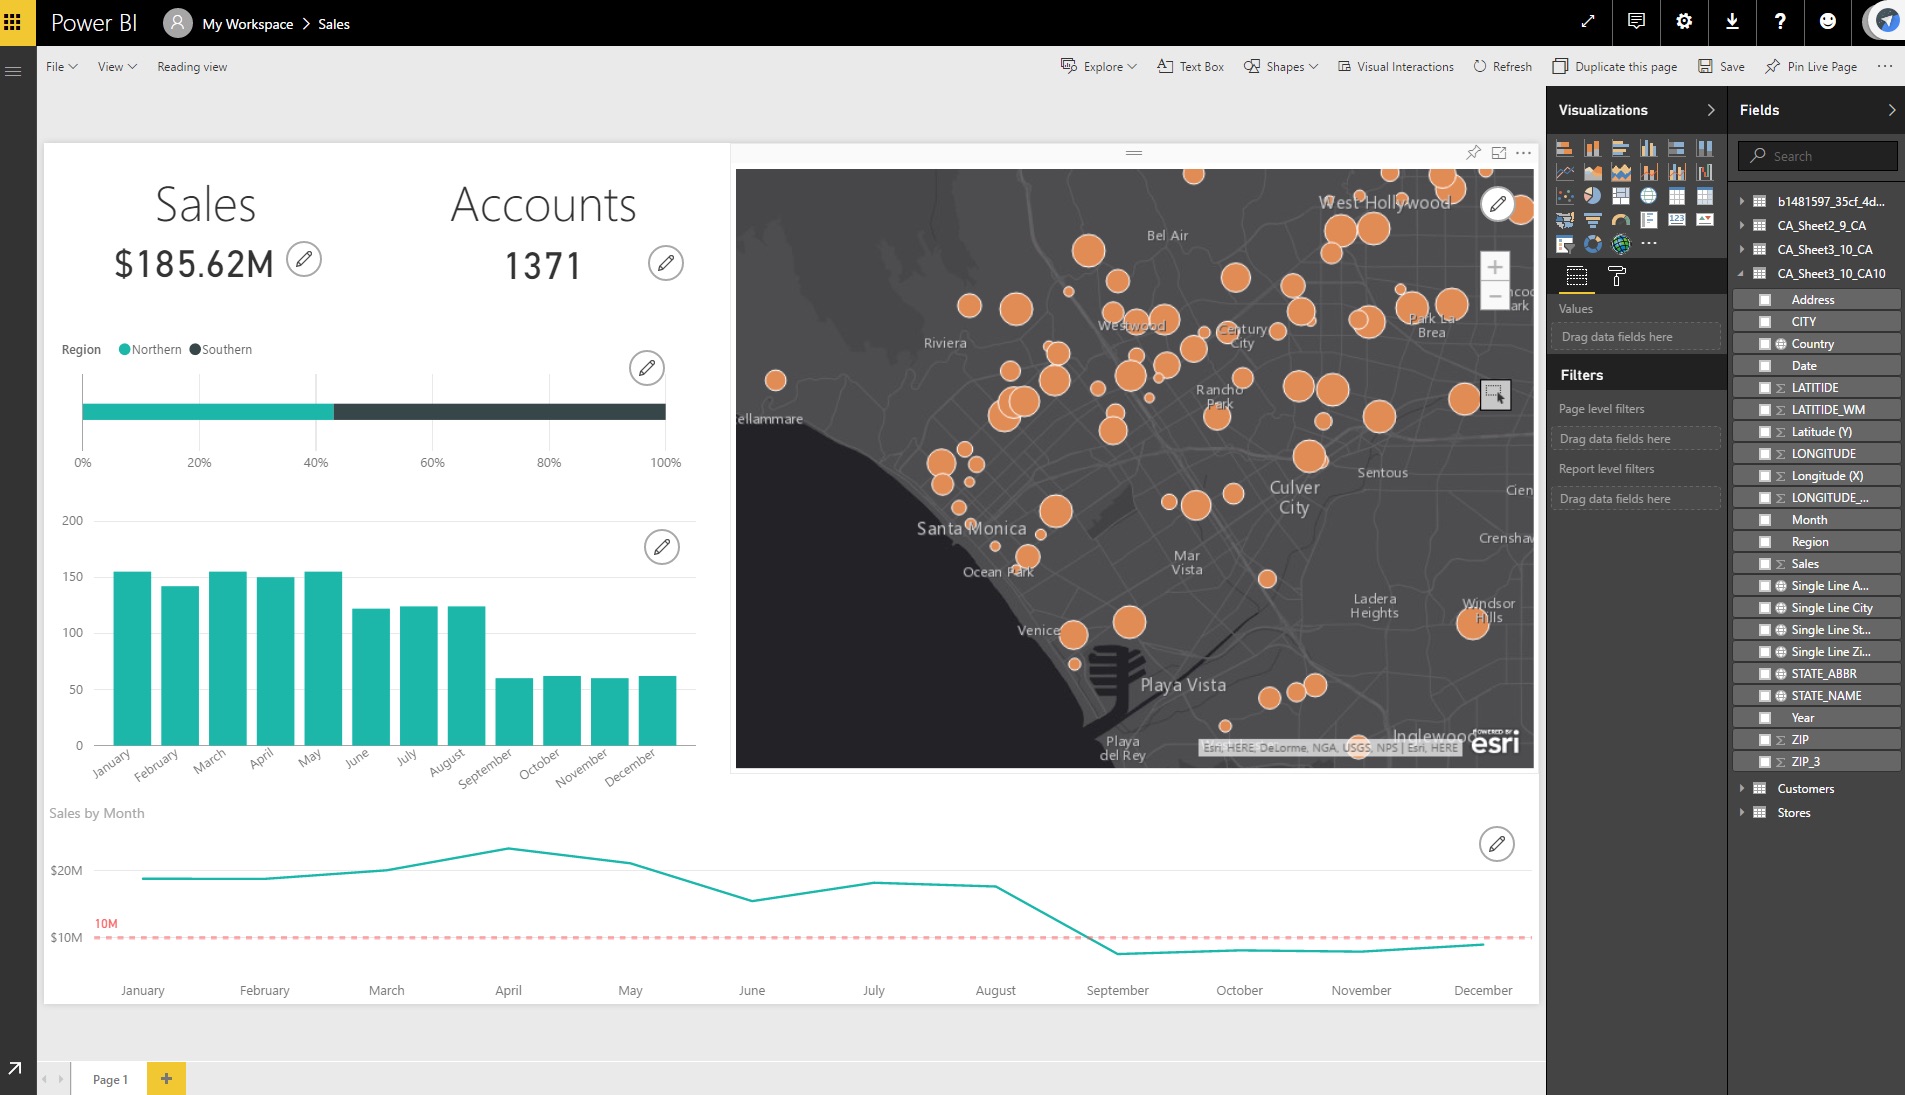Tick the Date field checkbox
This screenshot has width=1905, height=1095.
[x=1765, y=366]
